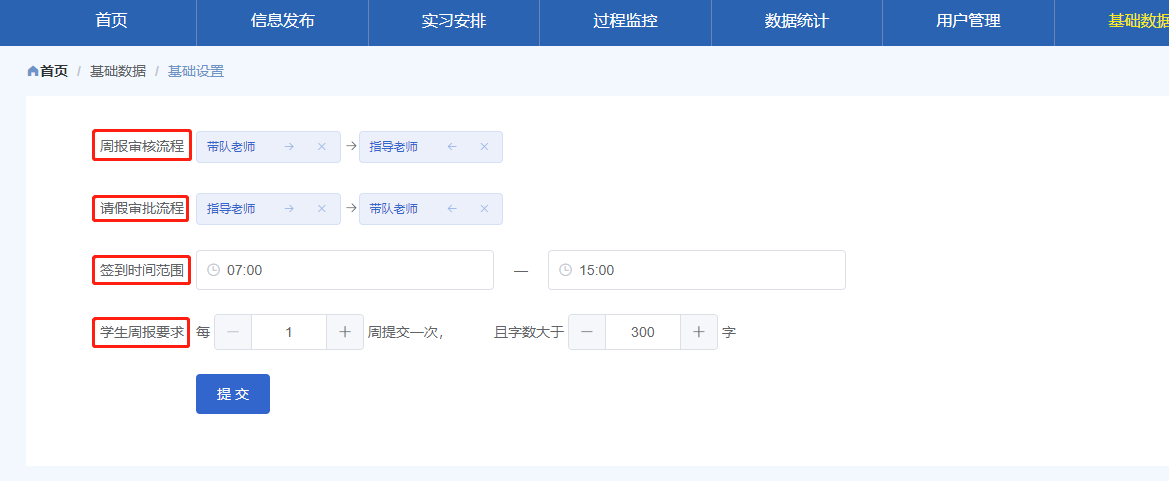Click the 基础设置 breadcrumb item
Image resolution: width=1169 pixels, height=481 pixels.
(x=196, y=72)
